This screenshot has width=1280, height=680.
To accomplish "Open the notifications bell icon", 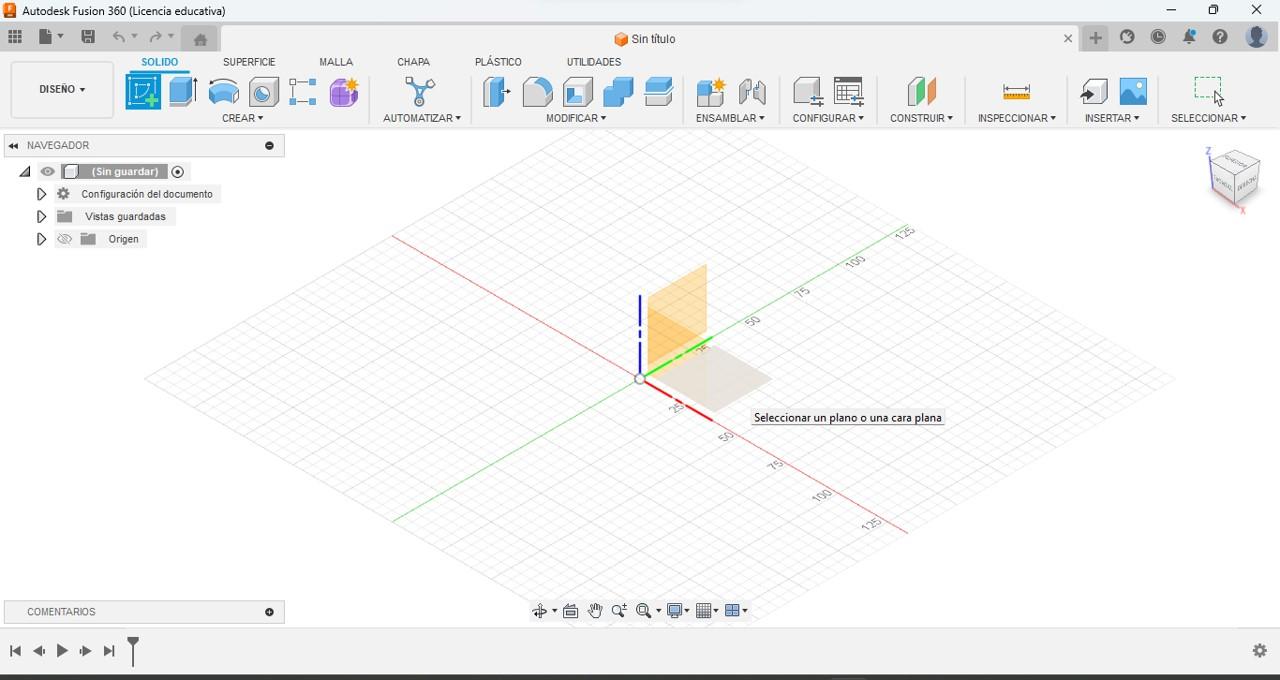I will click(1189, 37).
